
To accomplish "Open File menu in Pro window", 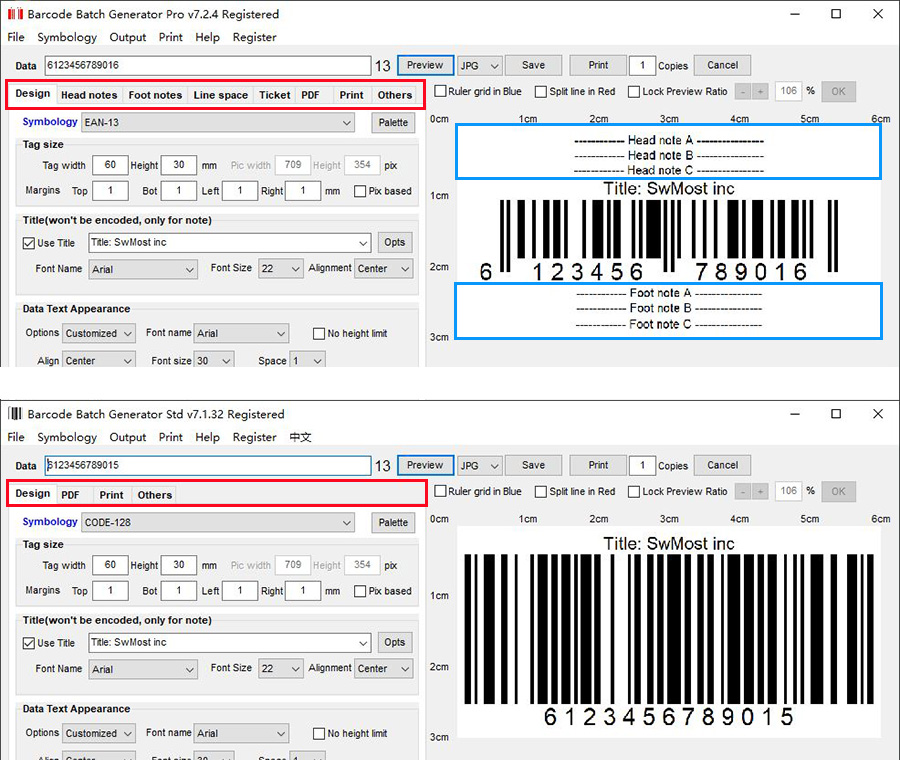I will click(x=16, y=37).
